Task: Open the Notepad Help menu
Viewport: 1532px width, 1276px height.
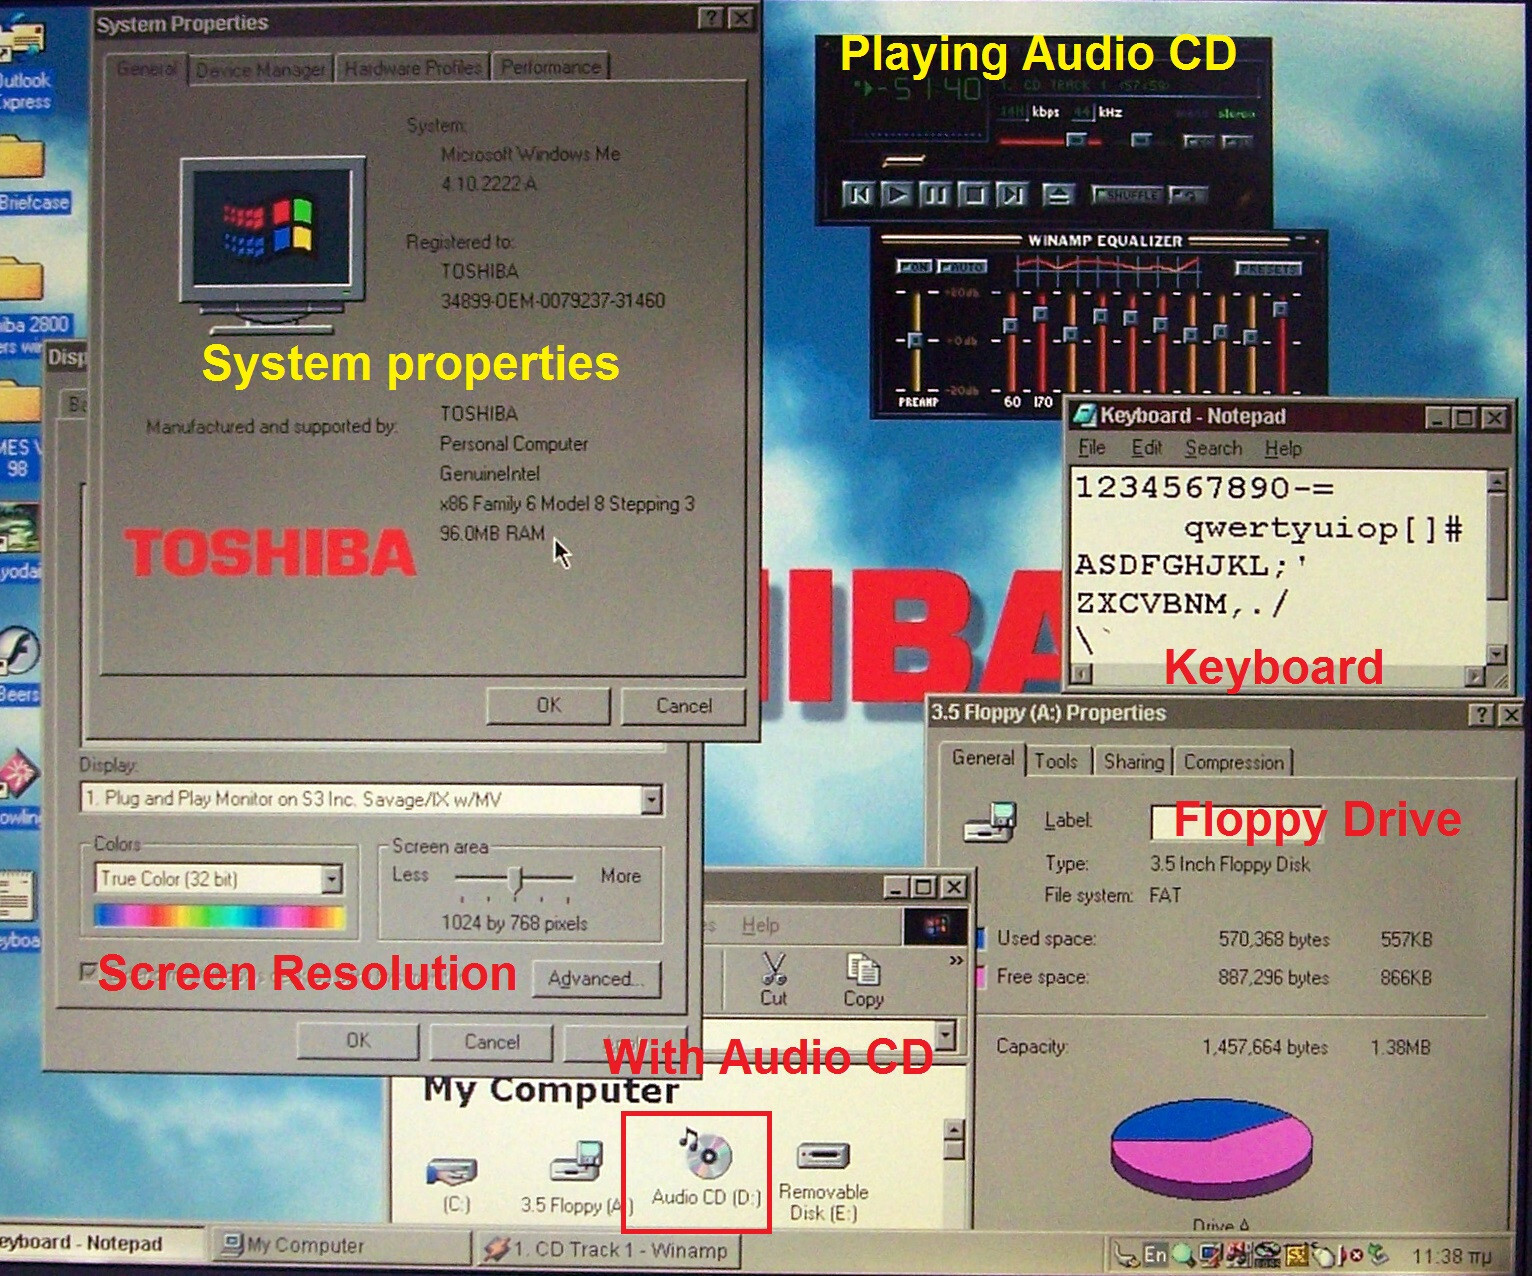Action: [1283, 448]
